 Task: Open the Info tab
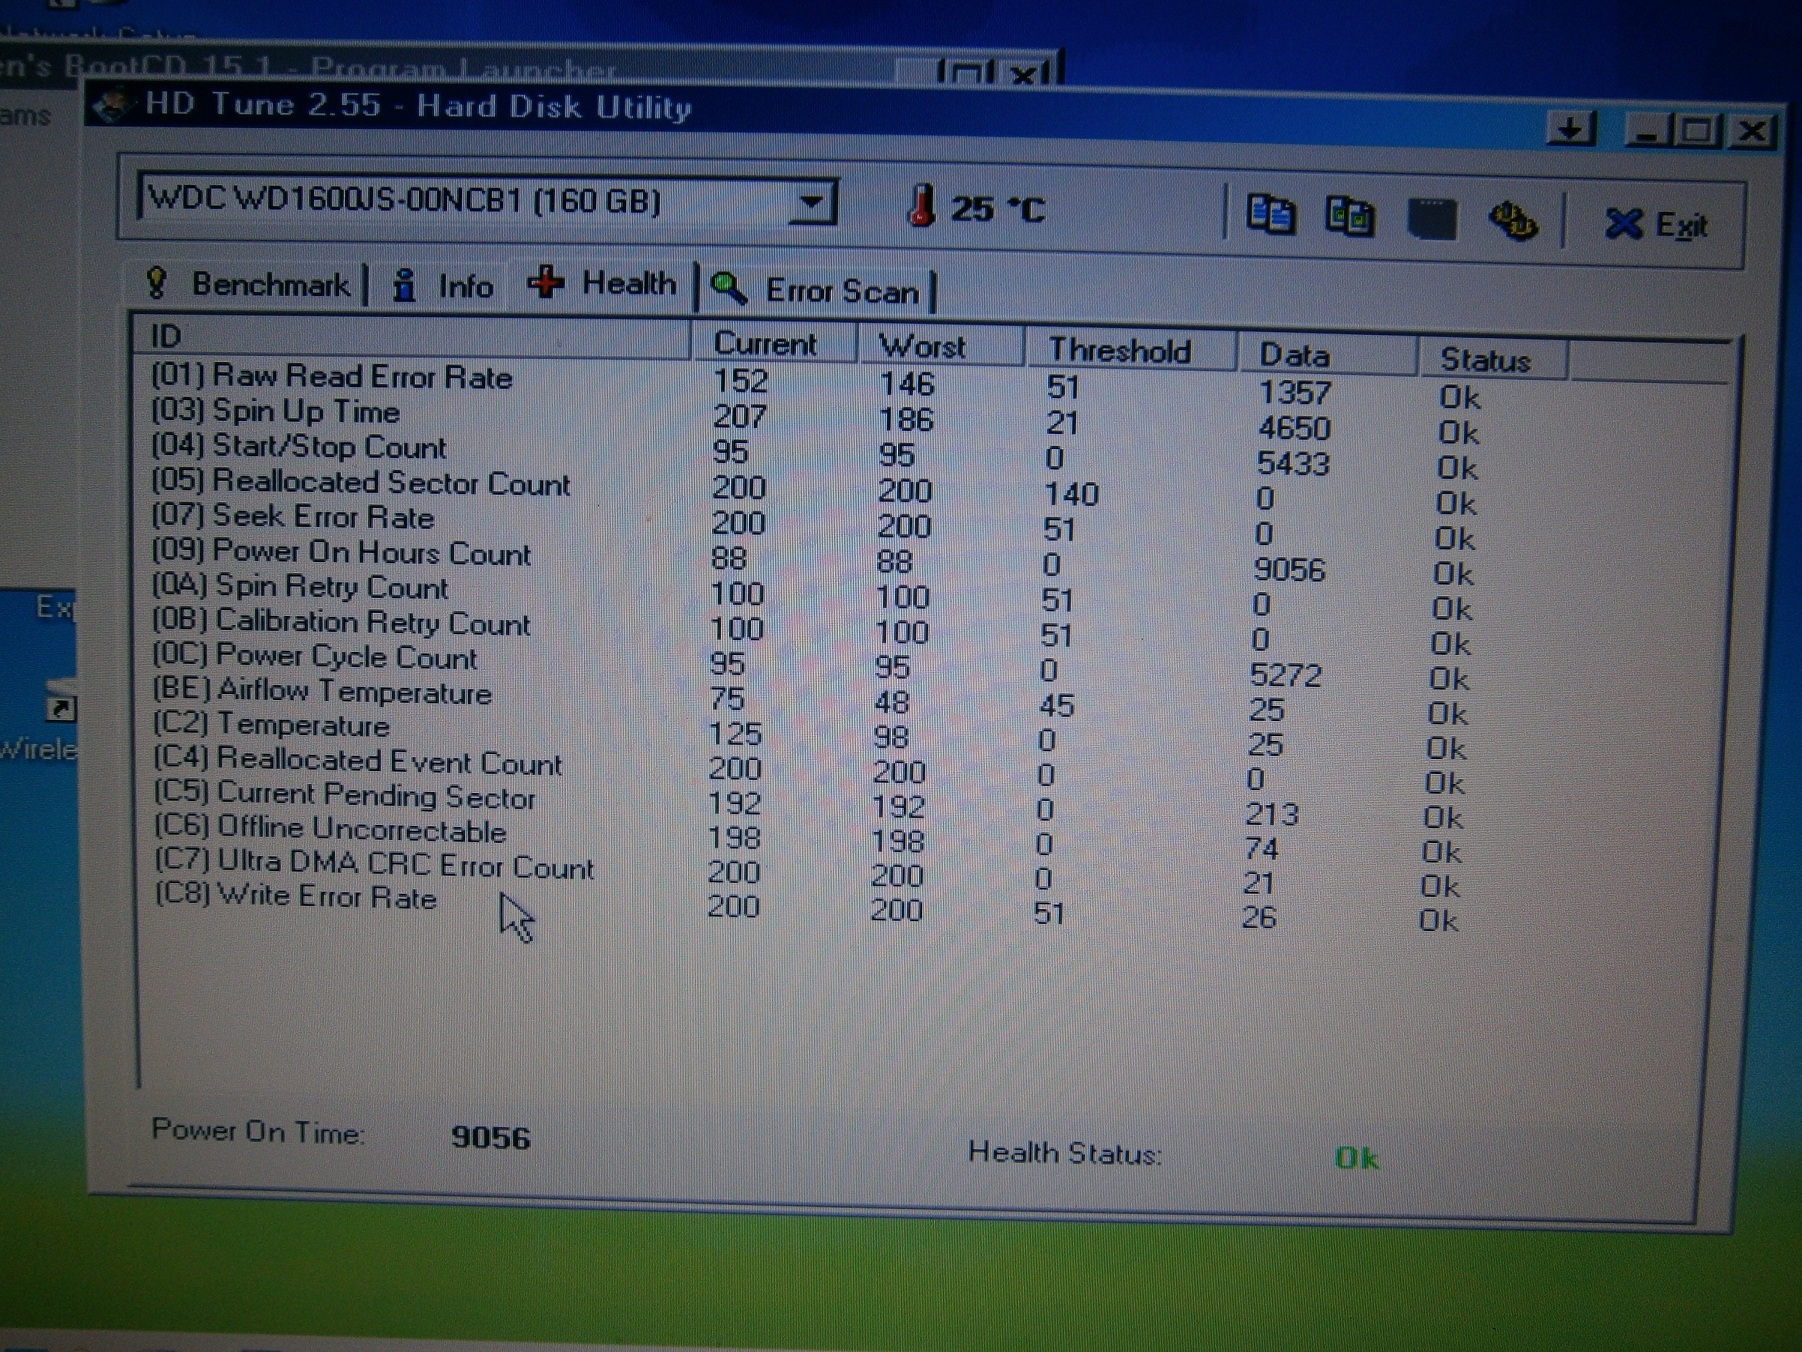(443, 286)
